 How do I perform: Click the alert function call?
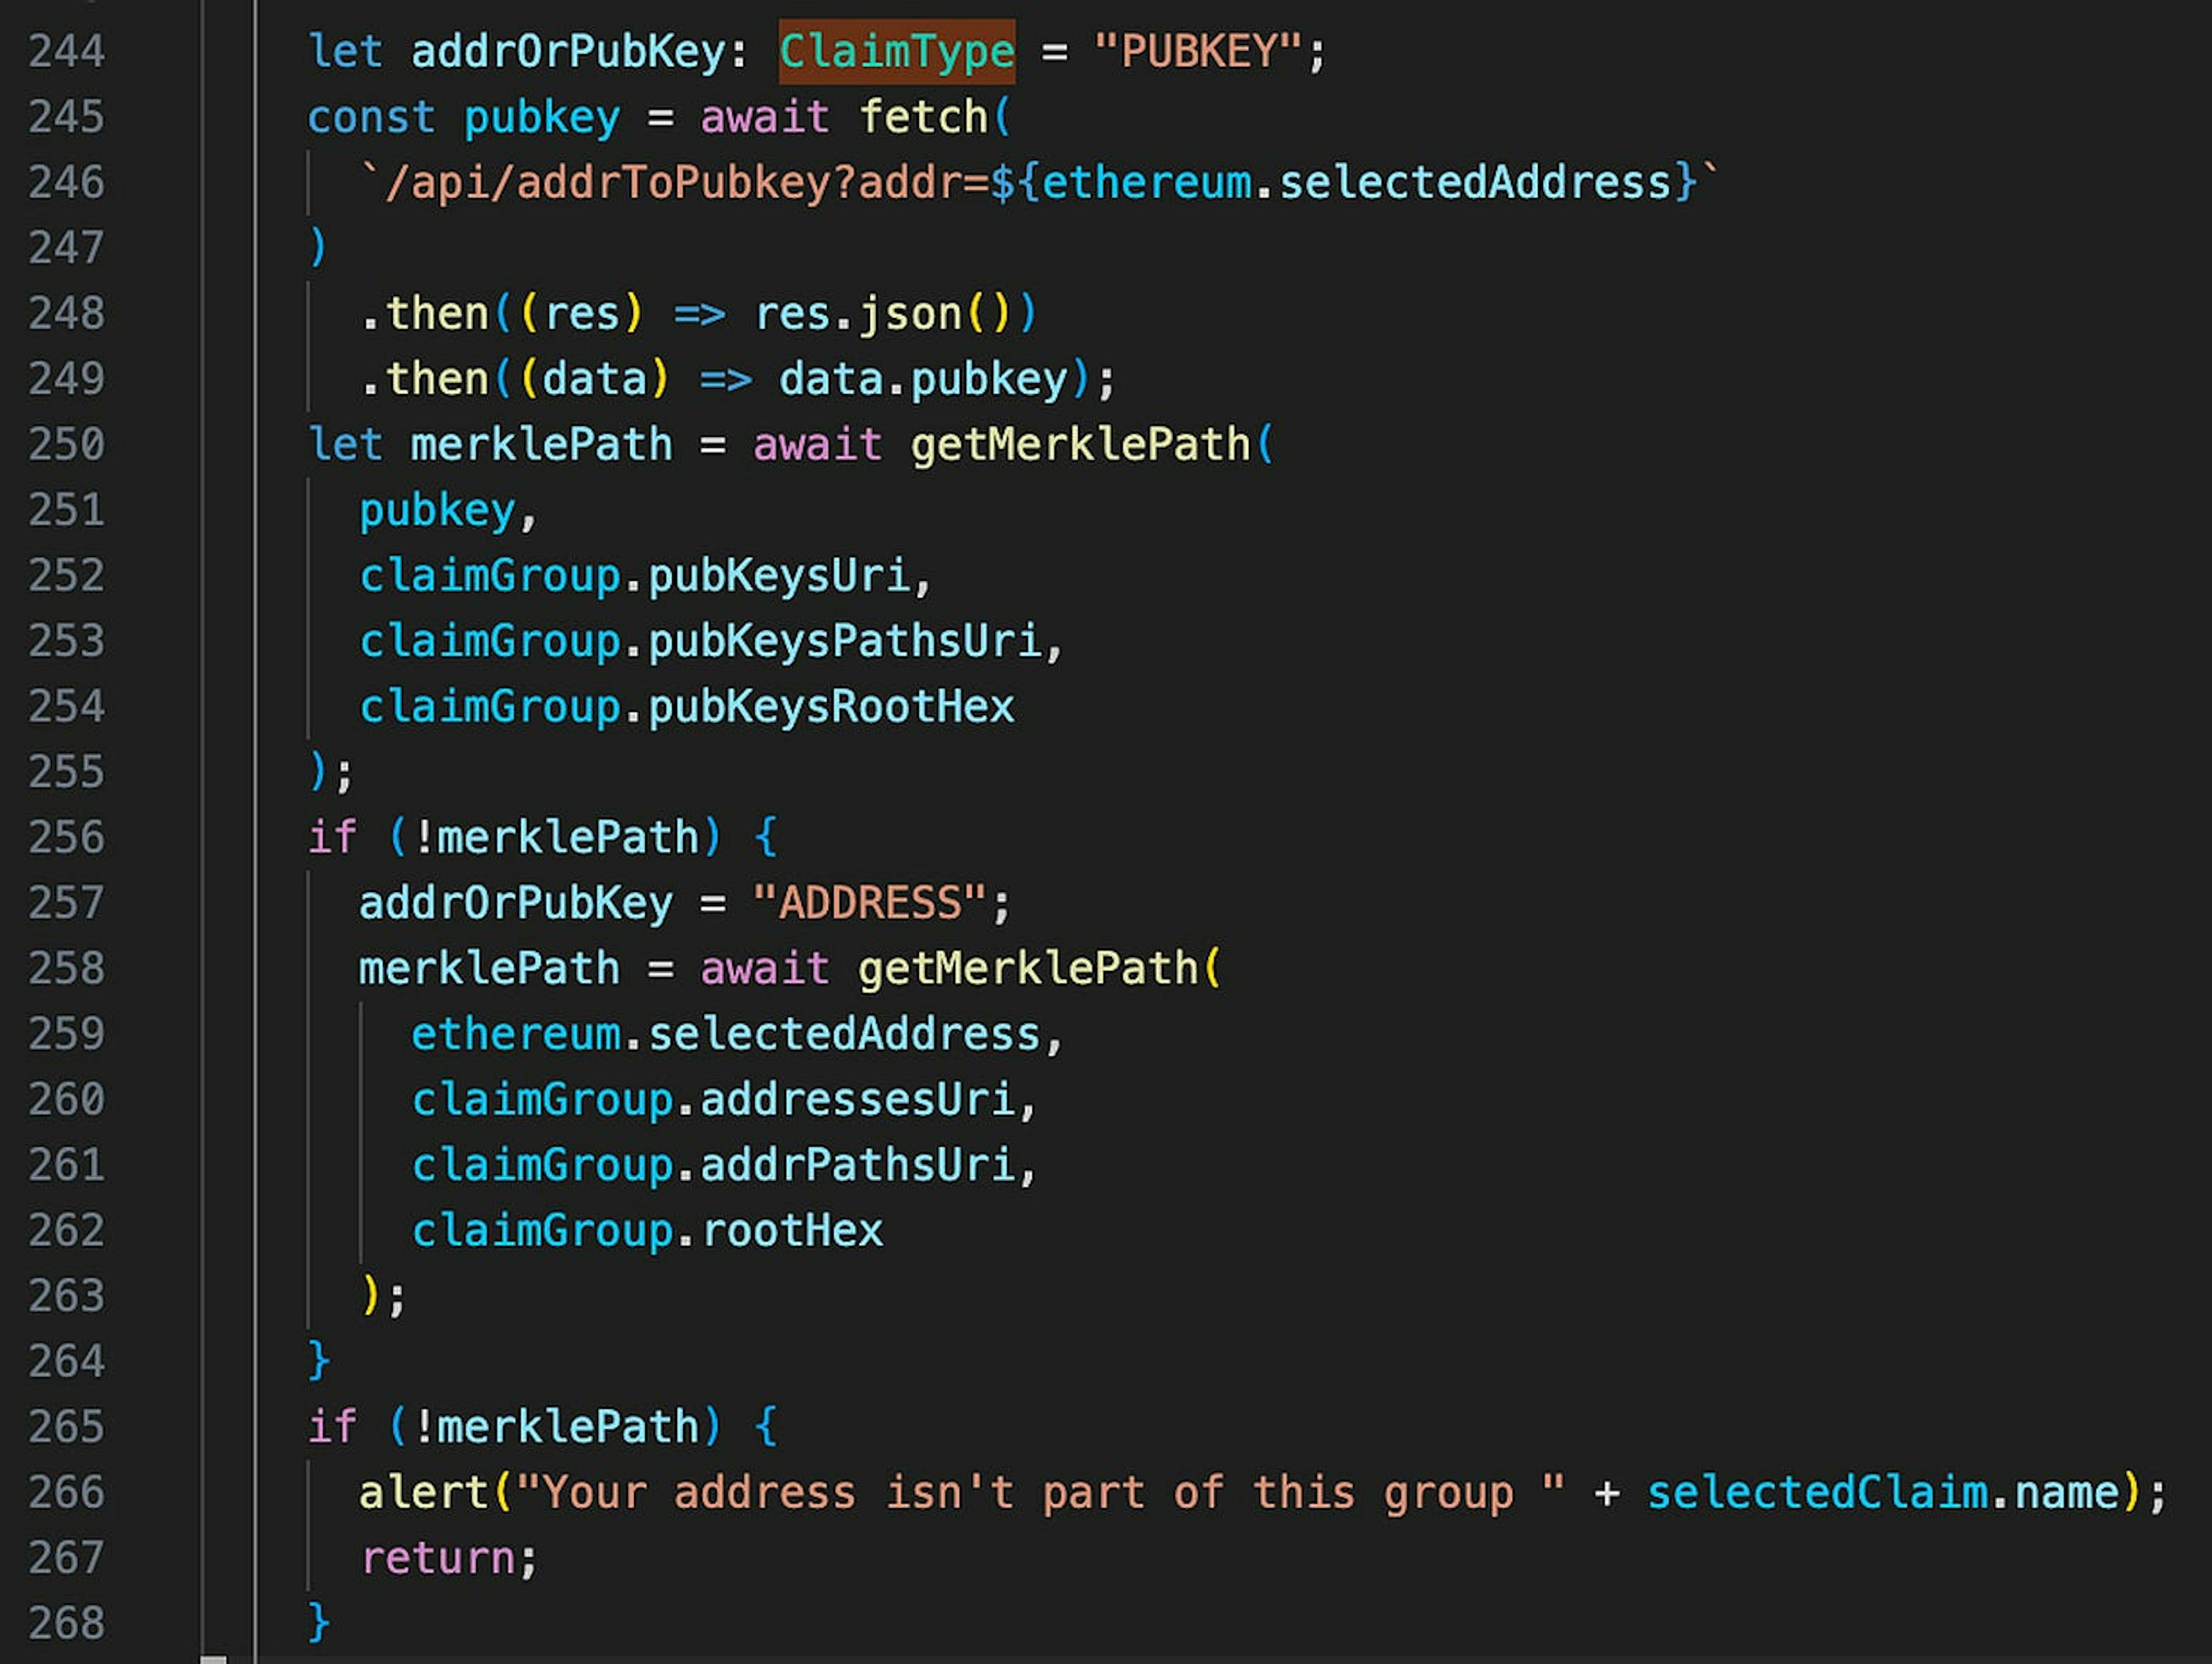click(x=424, y=1492)
